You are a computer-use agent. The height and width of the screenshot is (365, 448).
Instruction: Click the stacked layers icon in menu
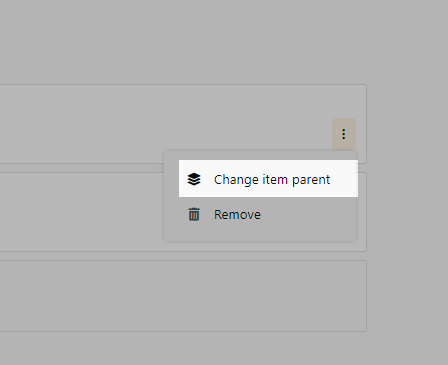click(x=194, y=179)
